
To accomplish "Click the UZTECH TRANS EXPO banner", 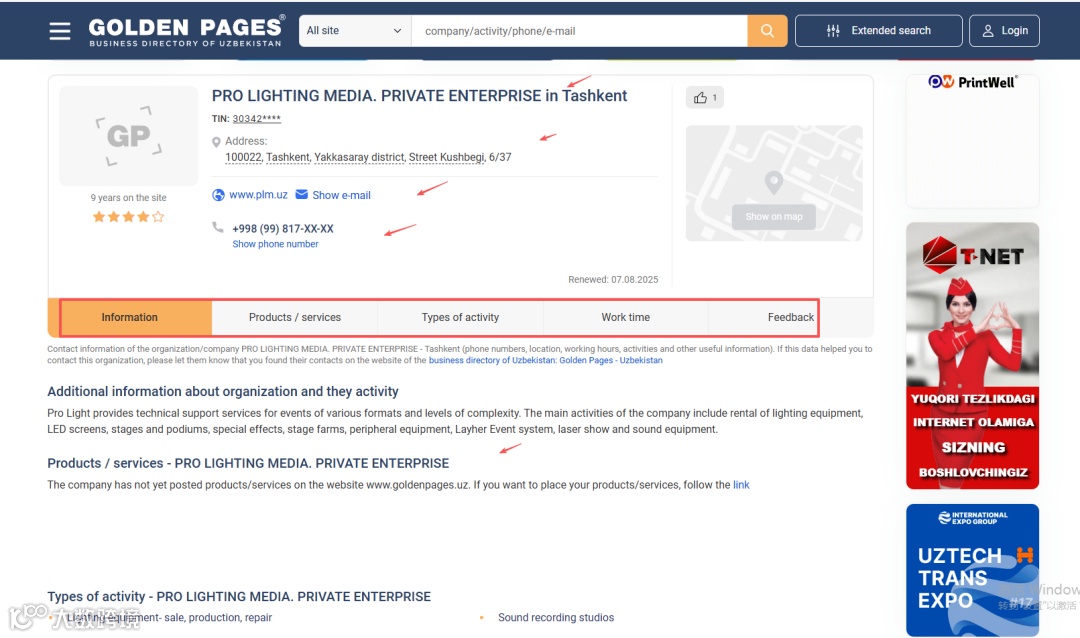I will pyautogui.click(x=972, y=570).
